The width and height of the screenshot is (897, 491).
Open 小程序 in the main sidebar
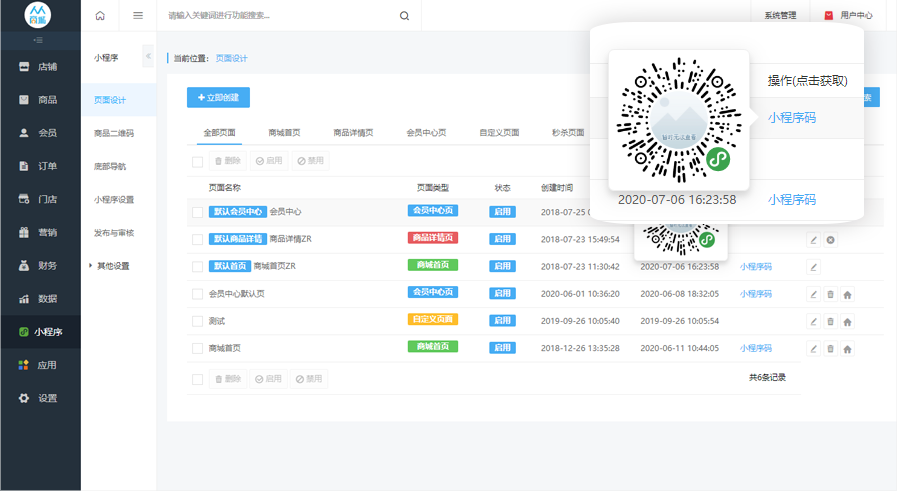[x=40, y=332]
